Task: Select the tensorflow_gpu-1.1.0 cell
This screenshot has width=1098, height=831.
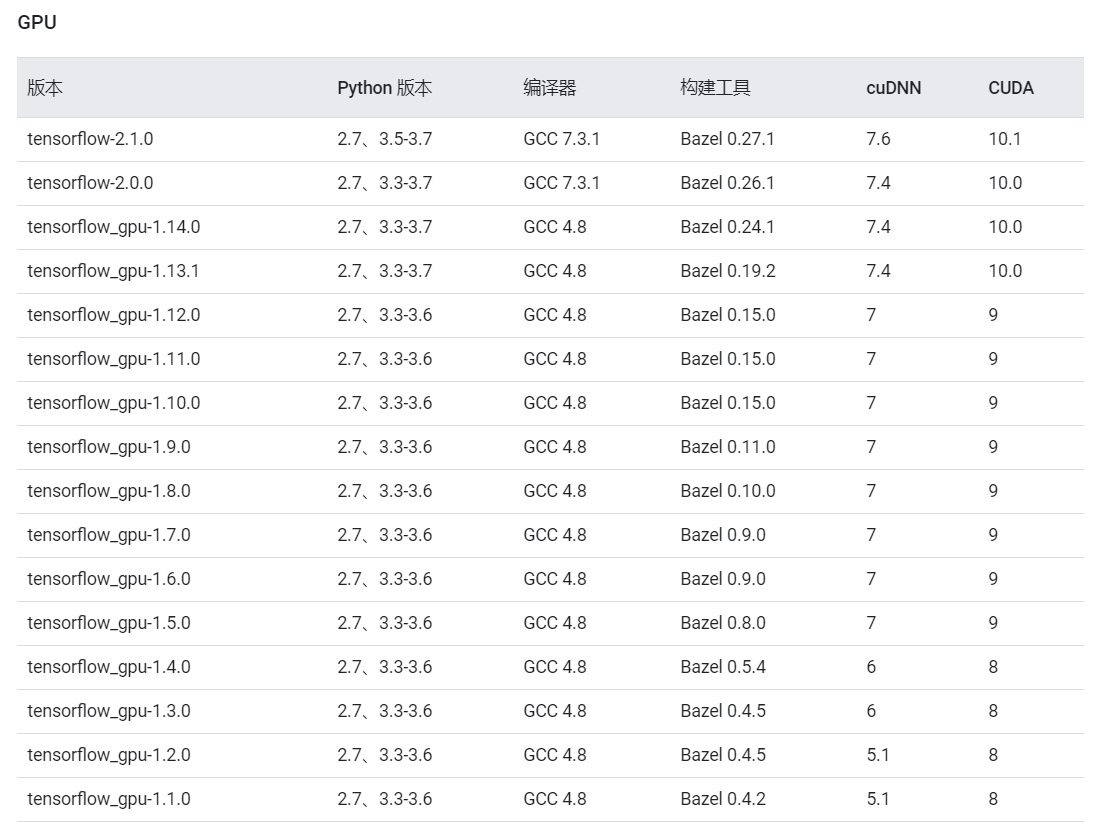Action: [109, 799]
